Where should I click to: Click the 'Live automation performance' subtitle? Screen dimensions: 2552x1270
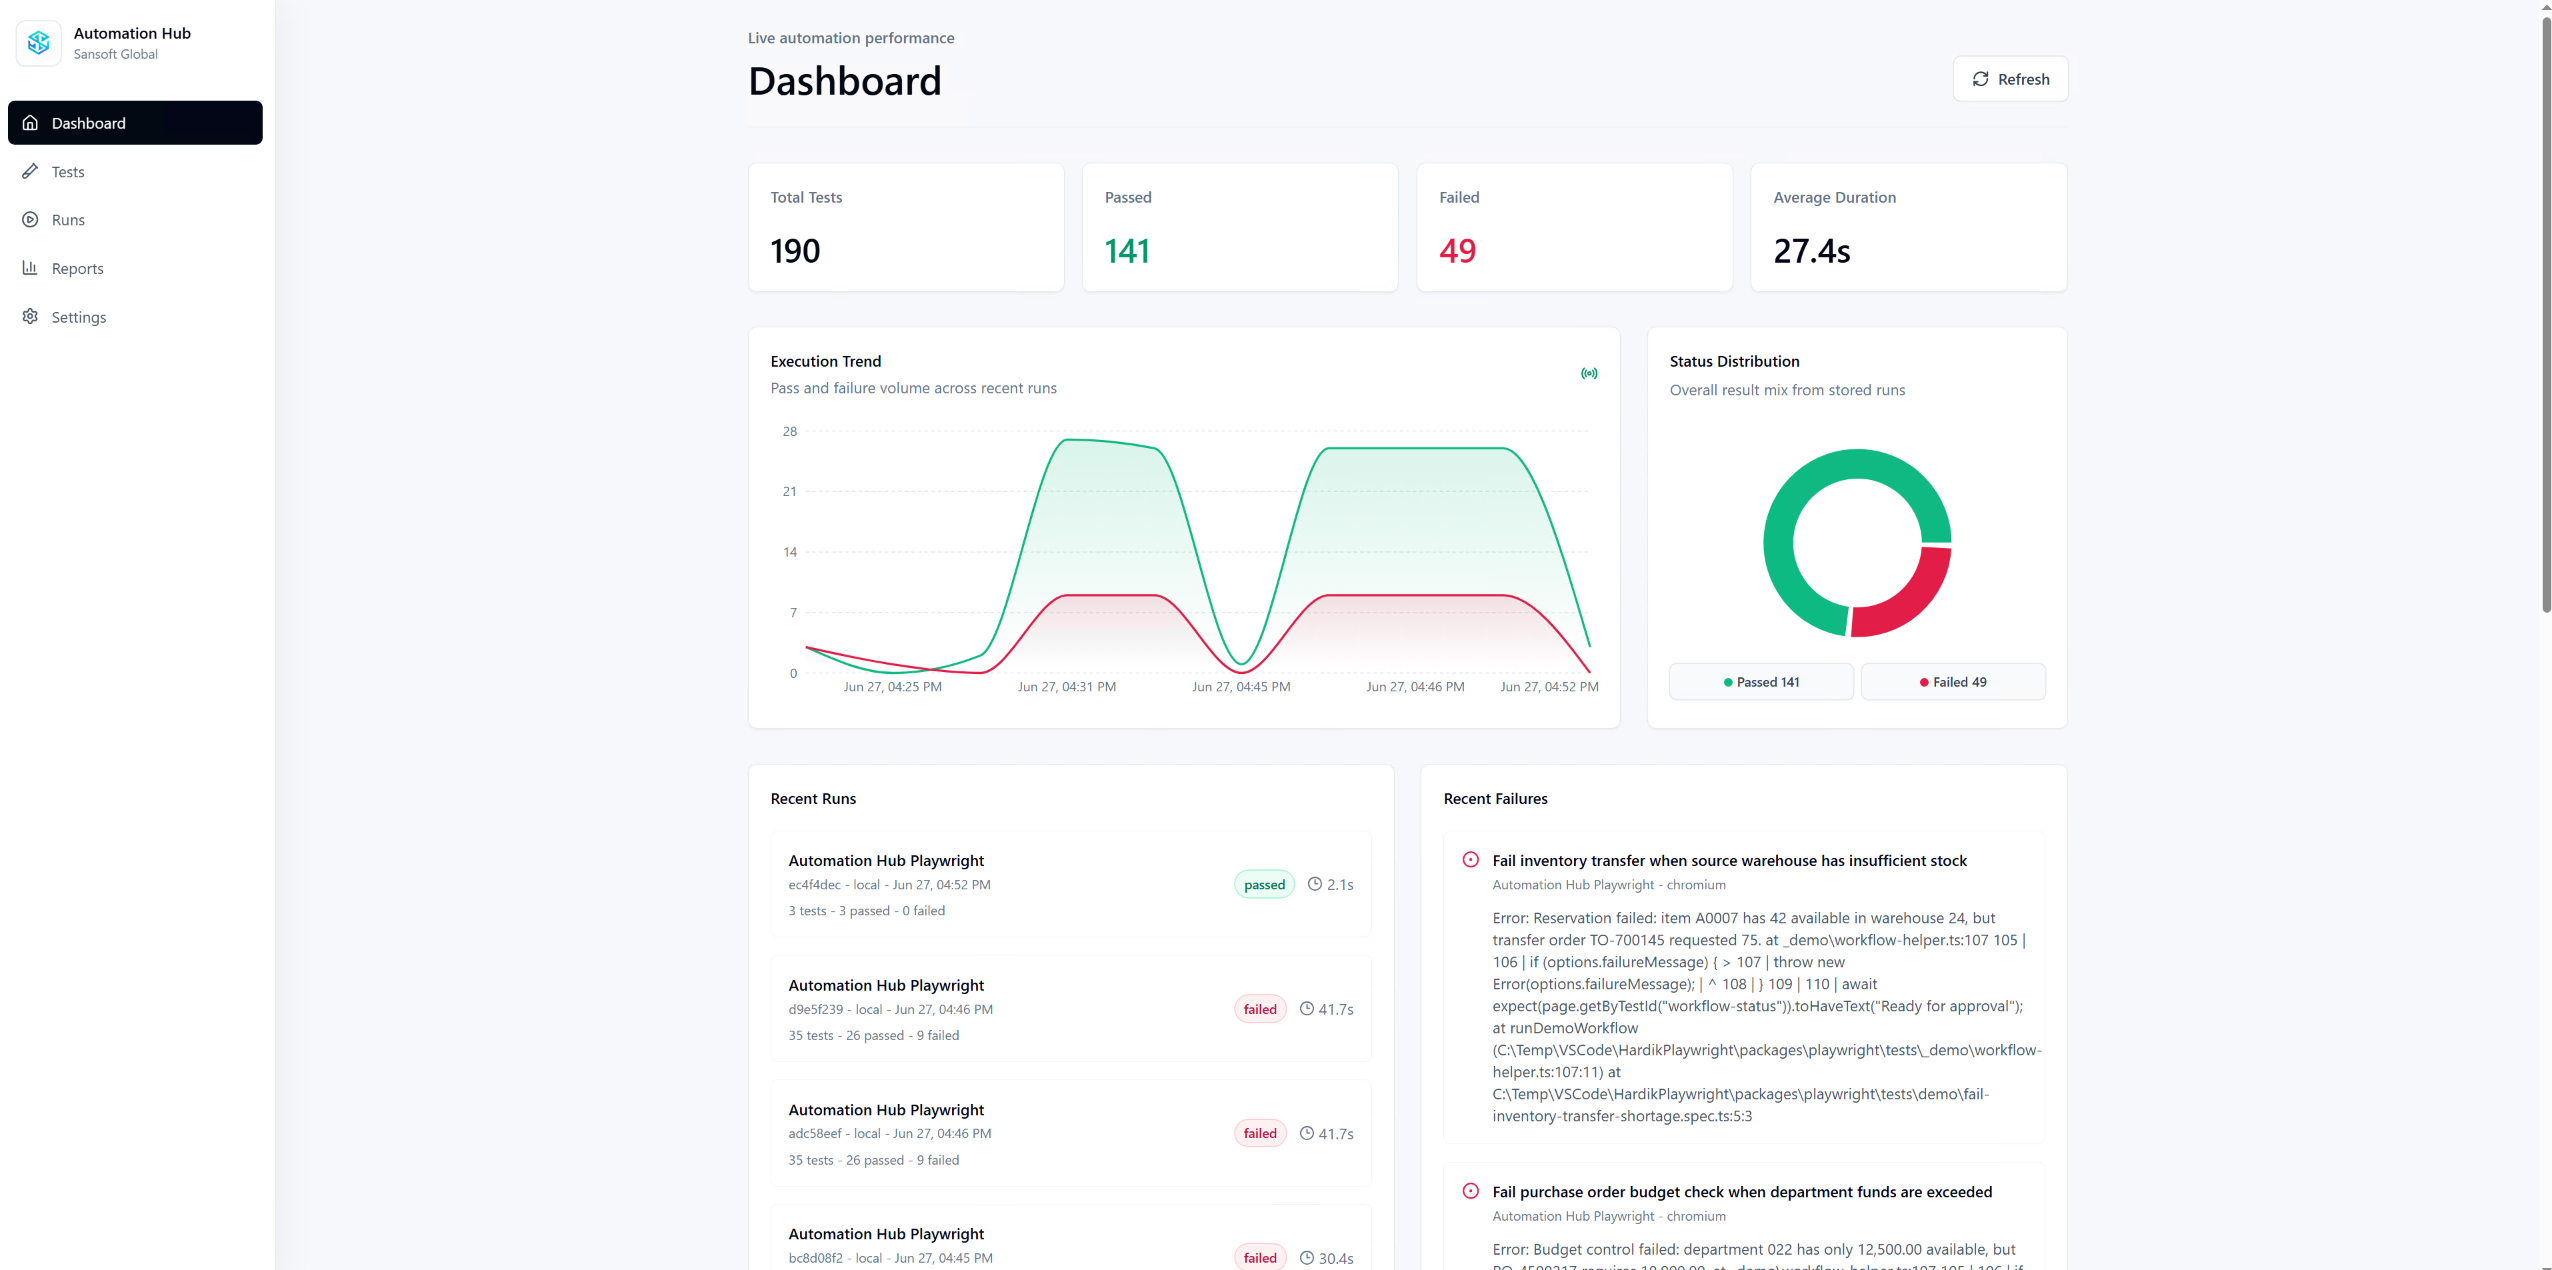click(851, 38)
